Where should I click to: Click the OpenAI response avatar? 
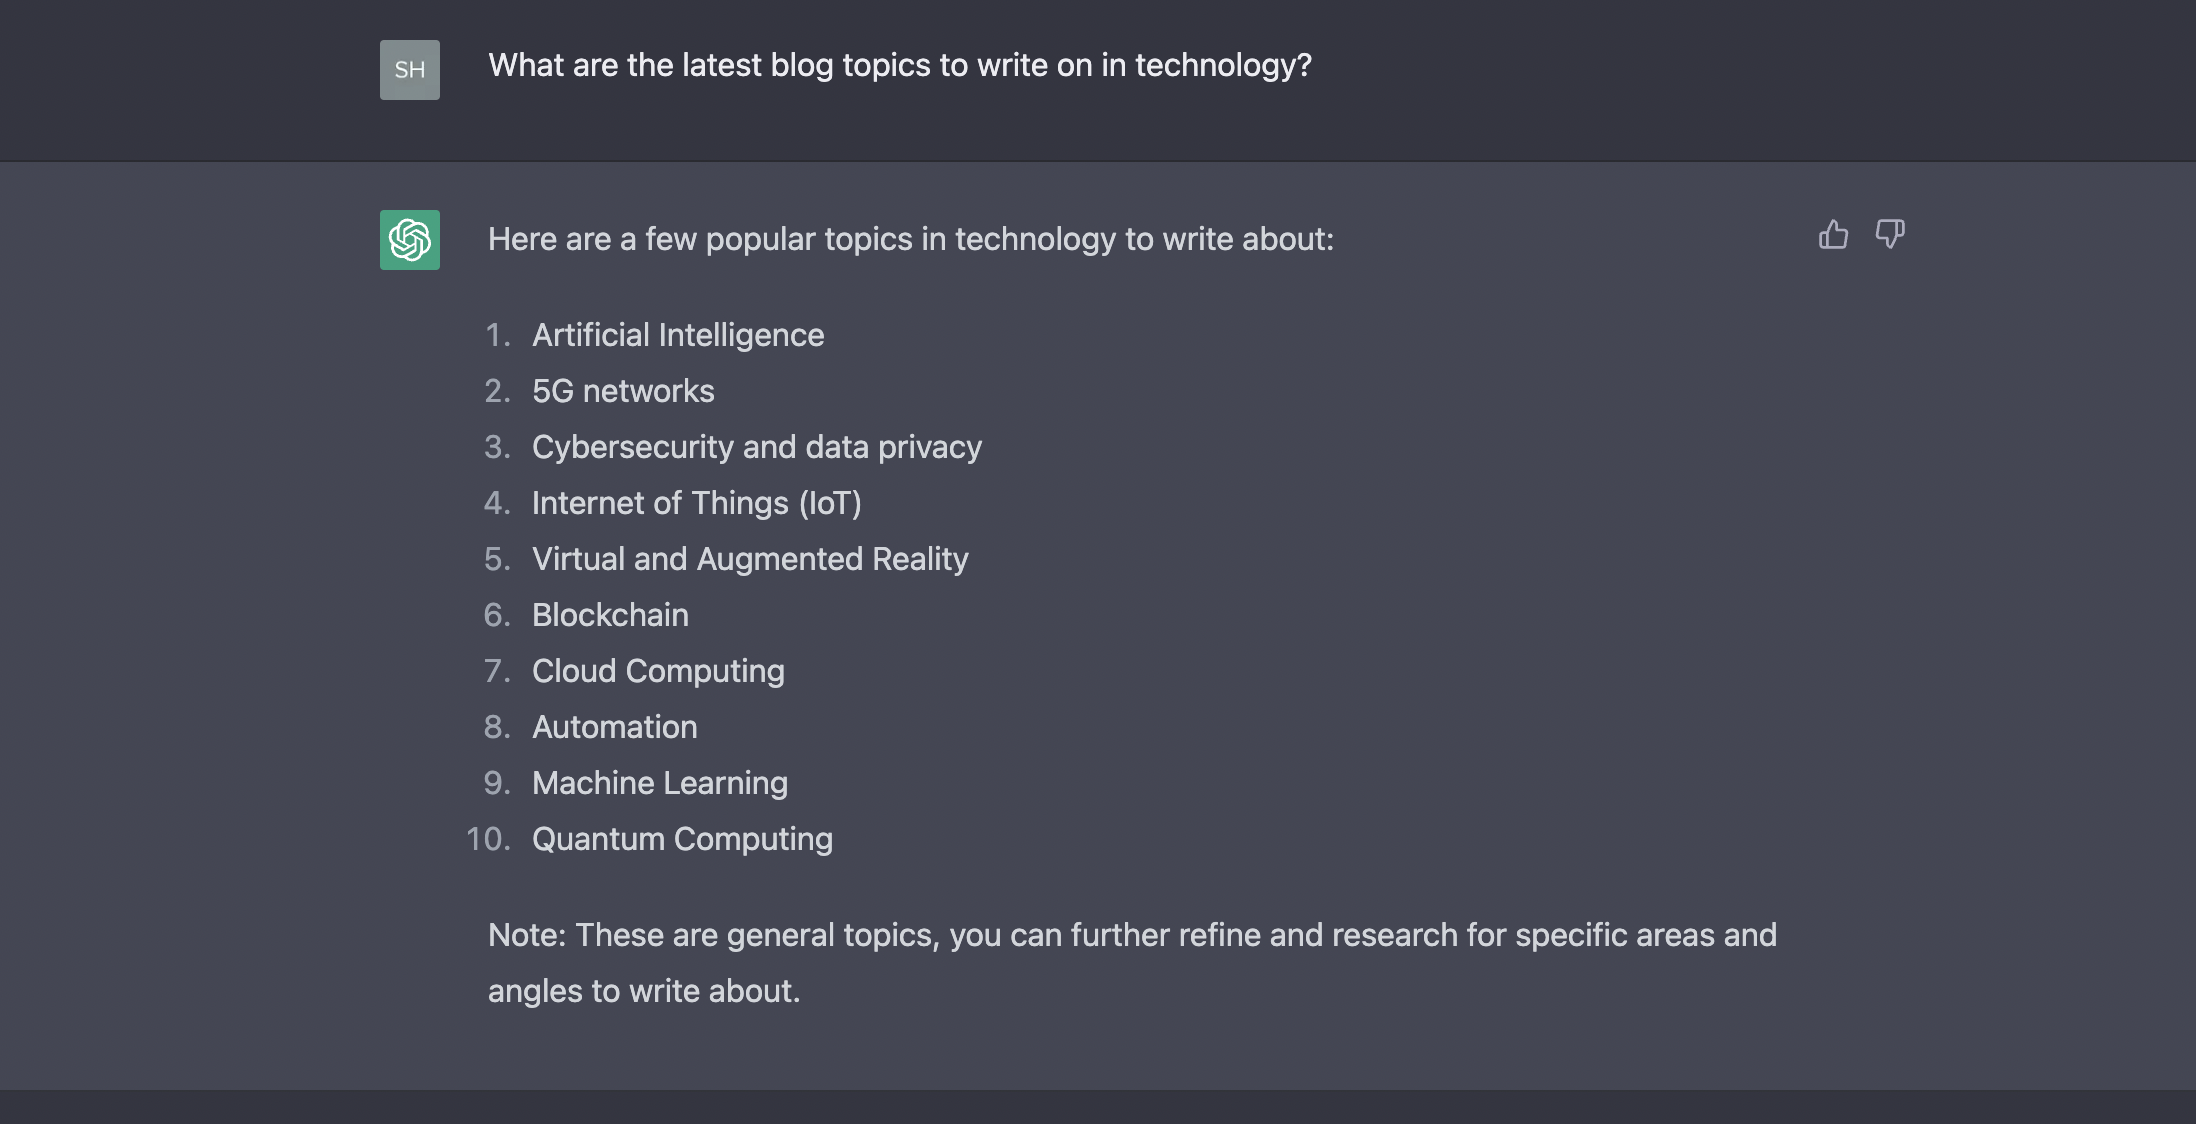click(410, 239)
